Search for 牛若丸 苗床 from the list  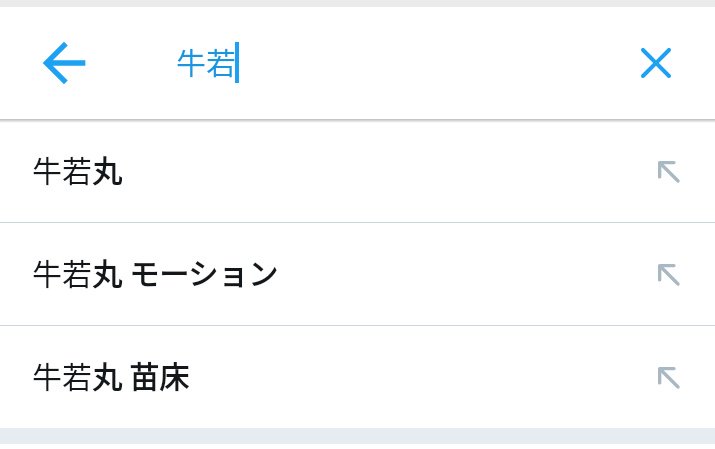[111, 377]
